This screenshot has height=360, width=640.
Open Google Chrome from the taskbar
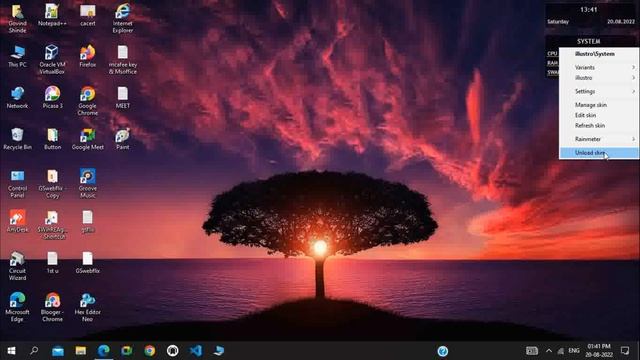[x=149, y=351]
